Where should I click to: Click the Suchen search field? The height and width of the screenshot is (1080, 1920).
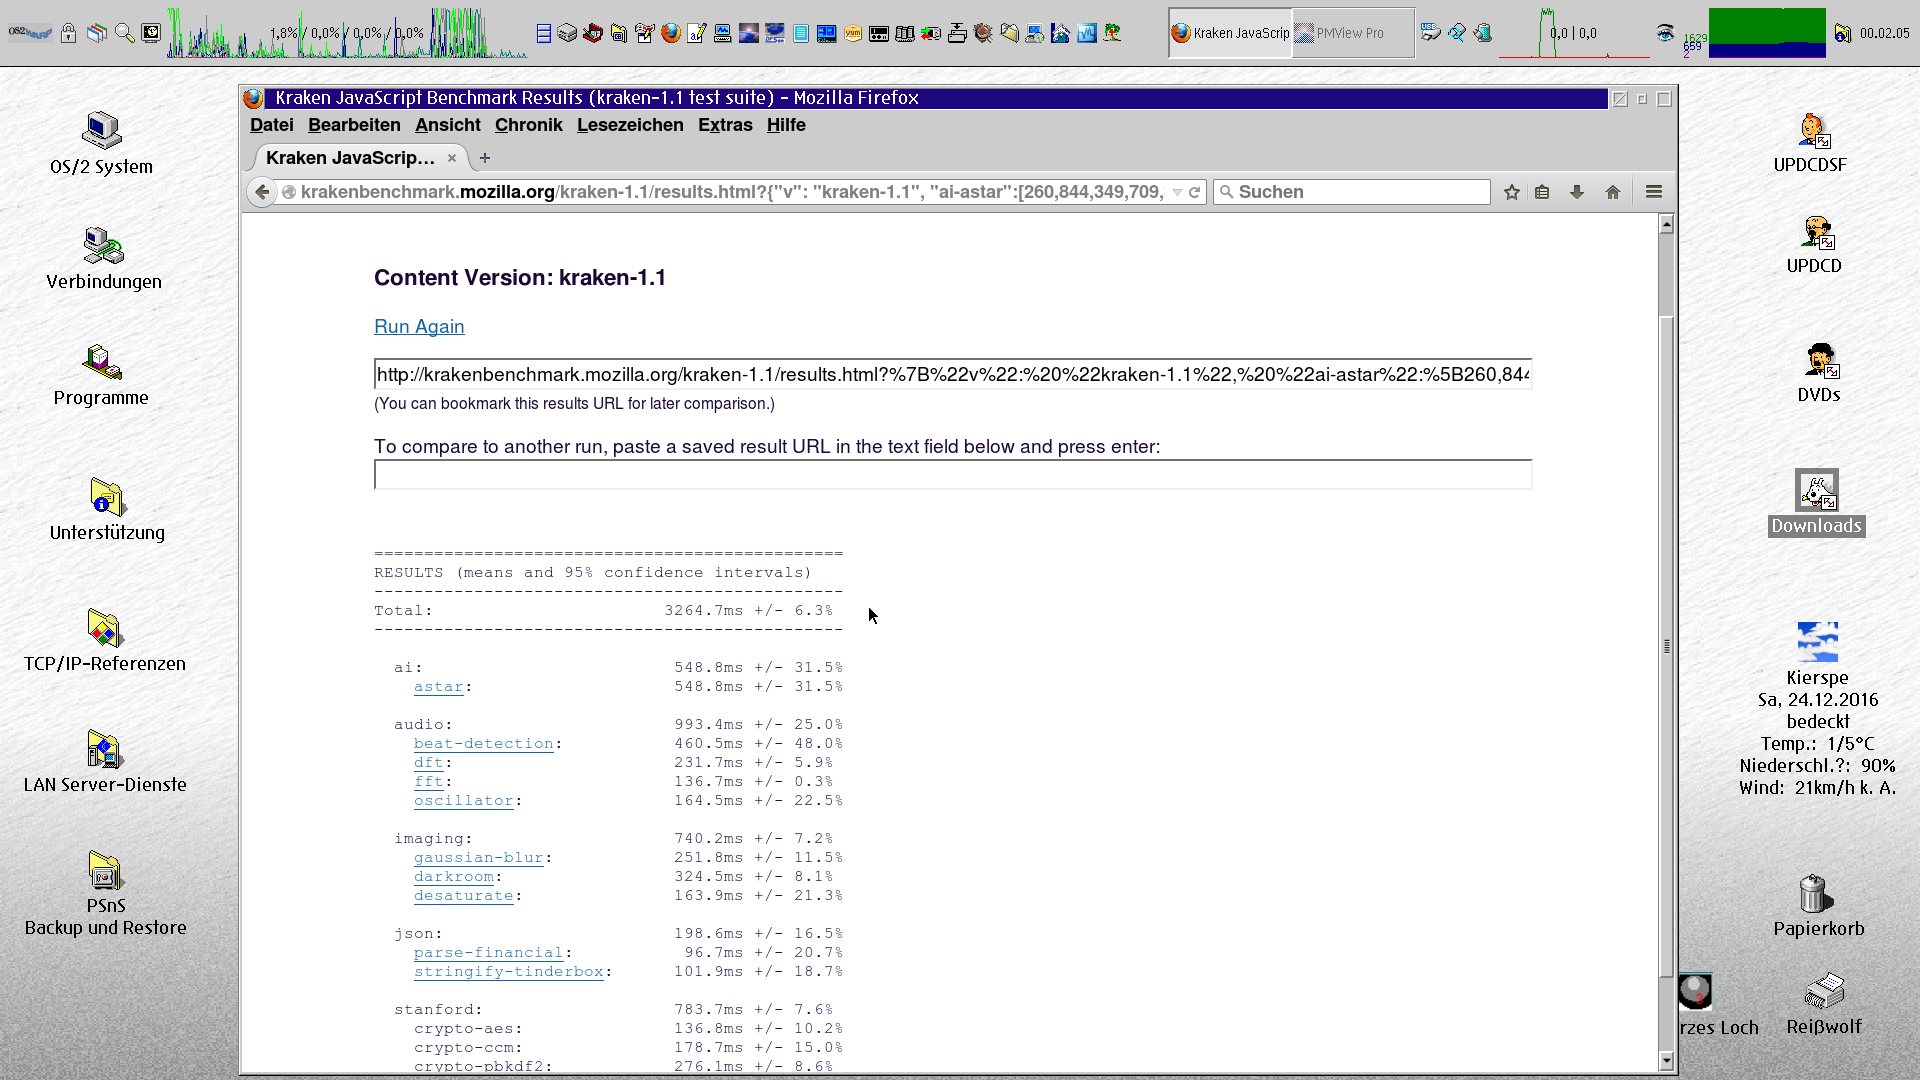(x=1352, y=192)
